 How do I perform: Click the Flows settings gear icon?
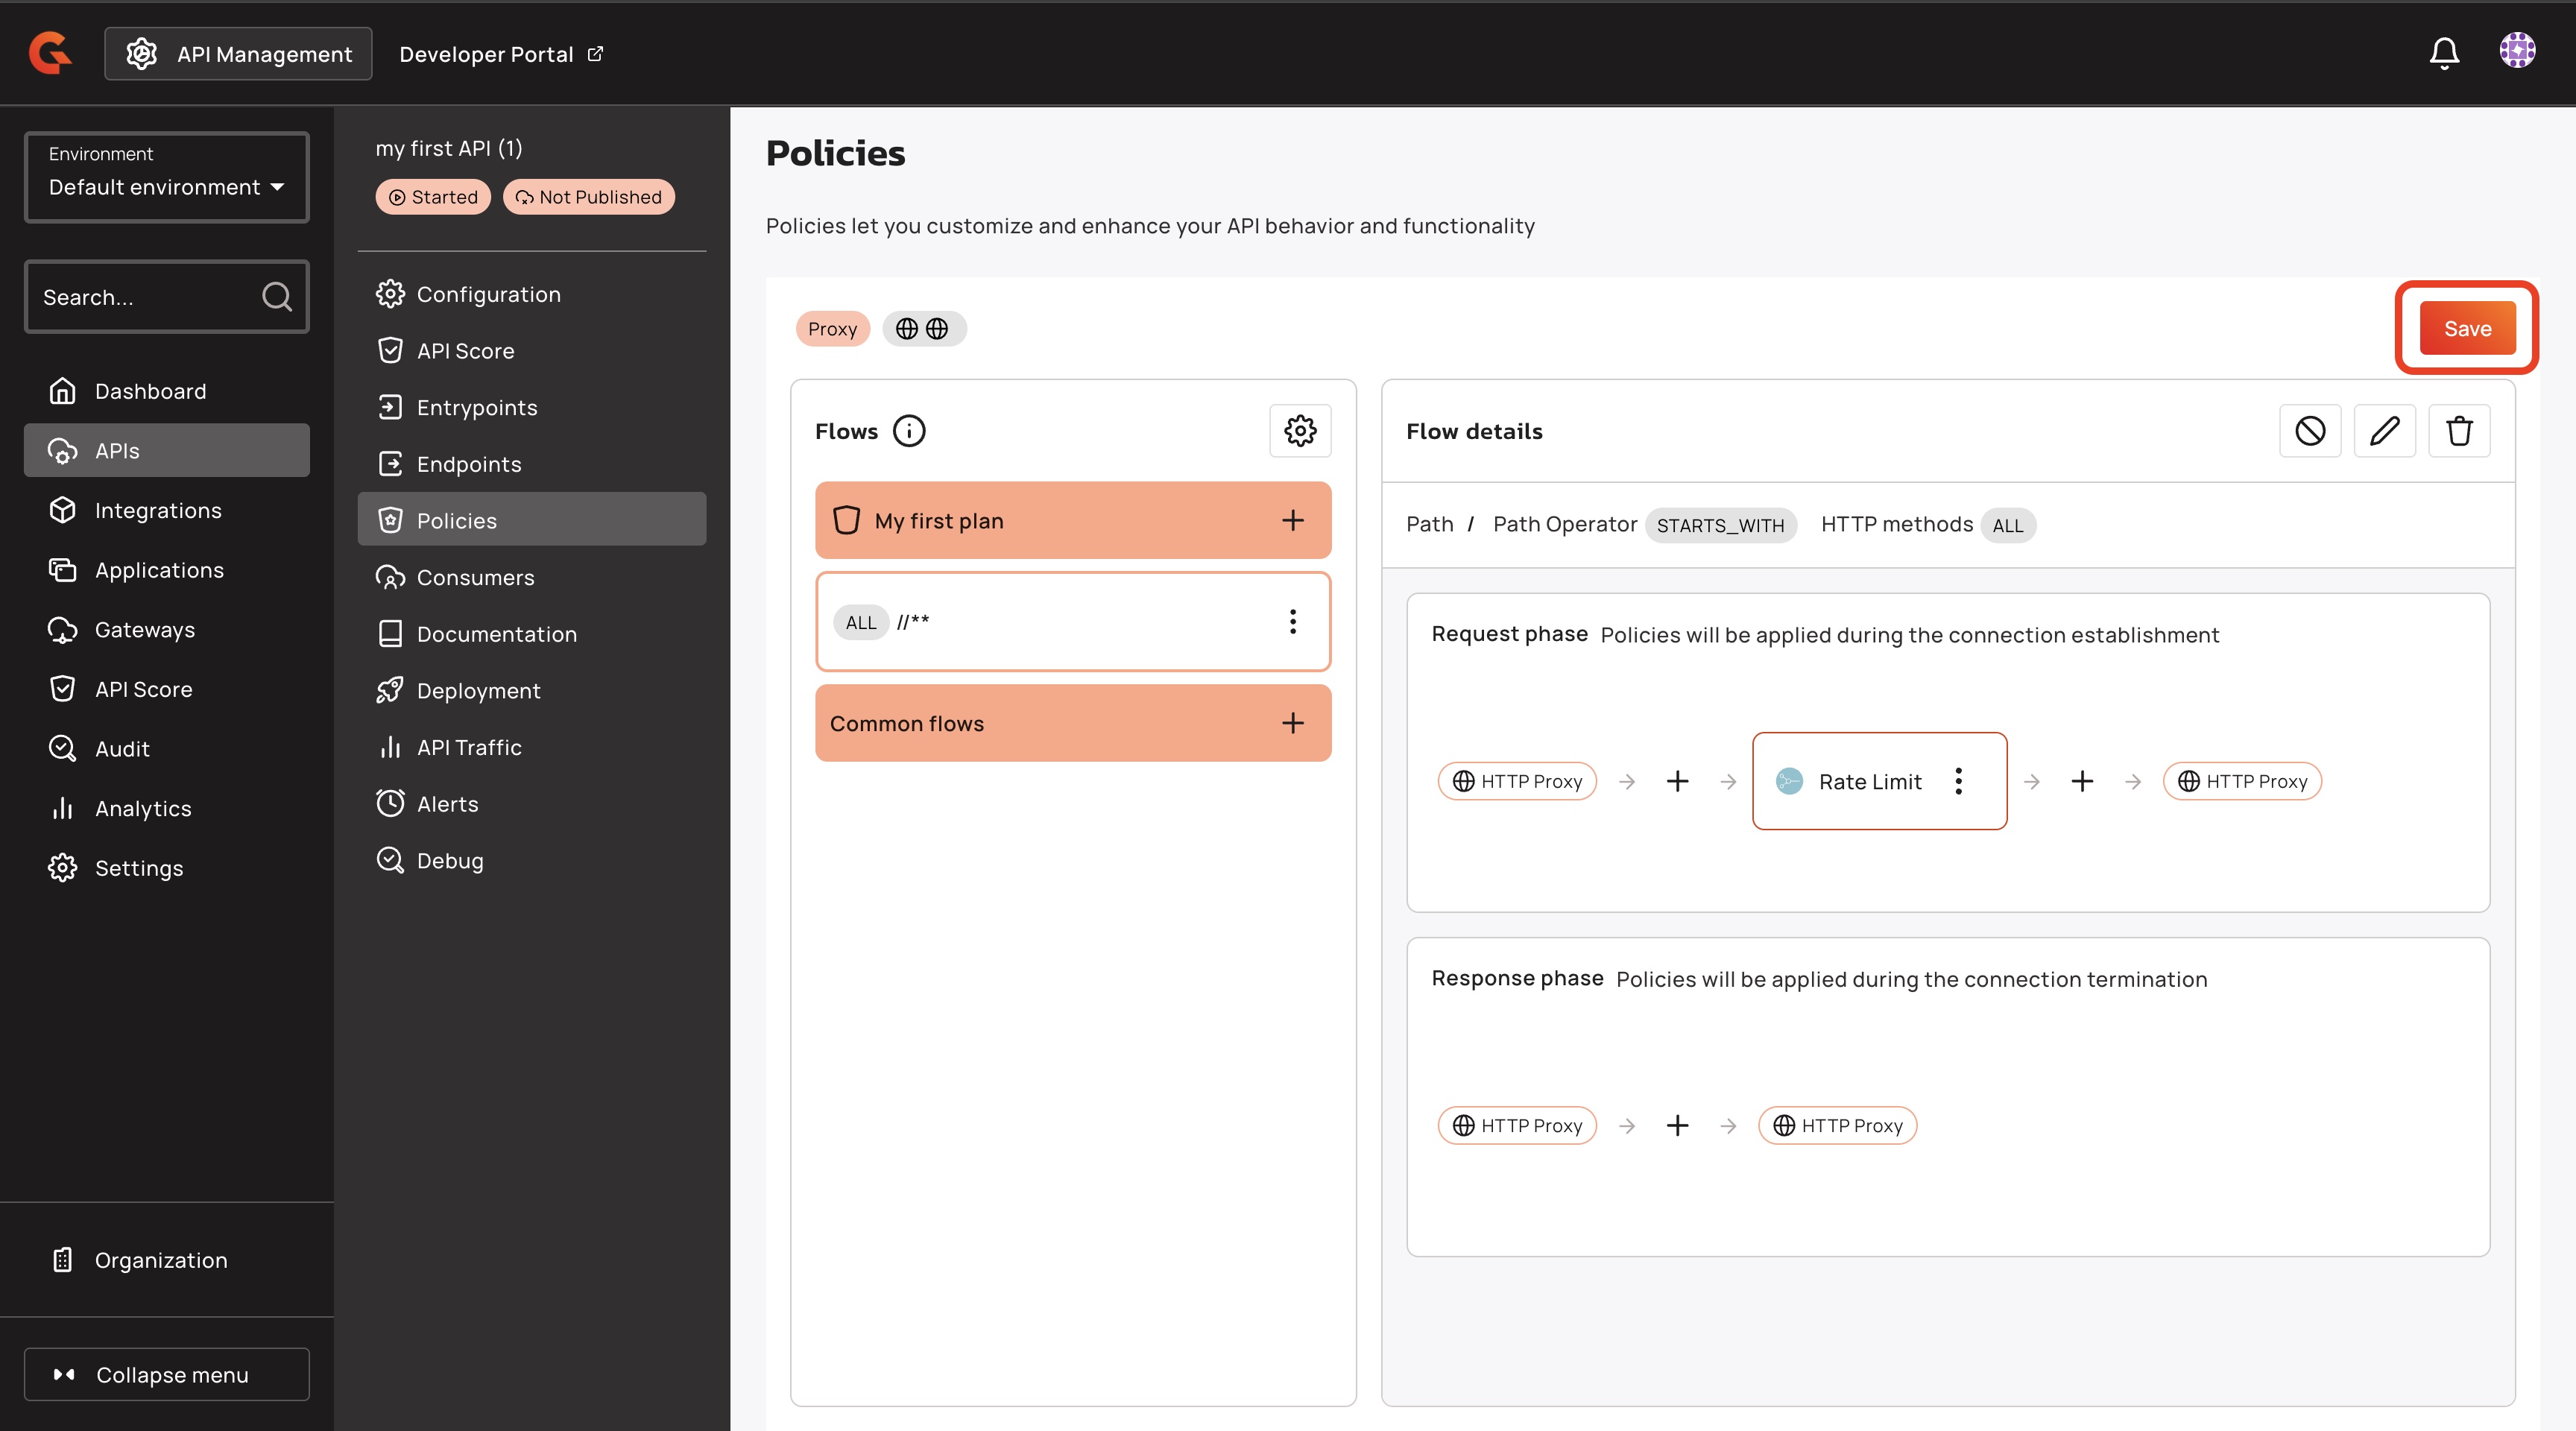(1300, 431)
